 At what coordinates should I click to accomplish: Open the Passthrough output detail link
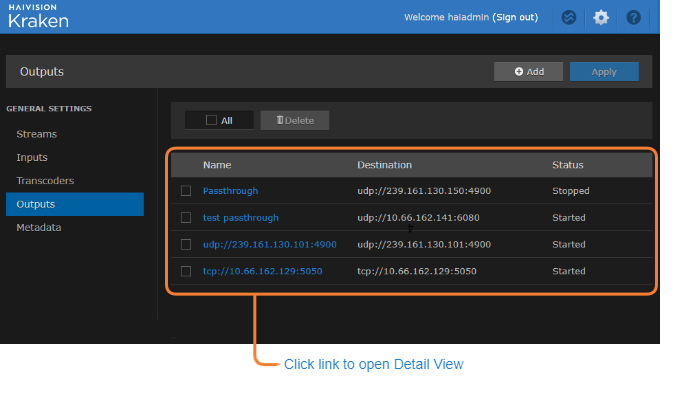[230, 191]
